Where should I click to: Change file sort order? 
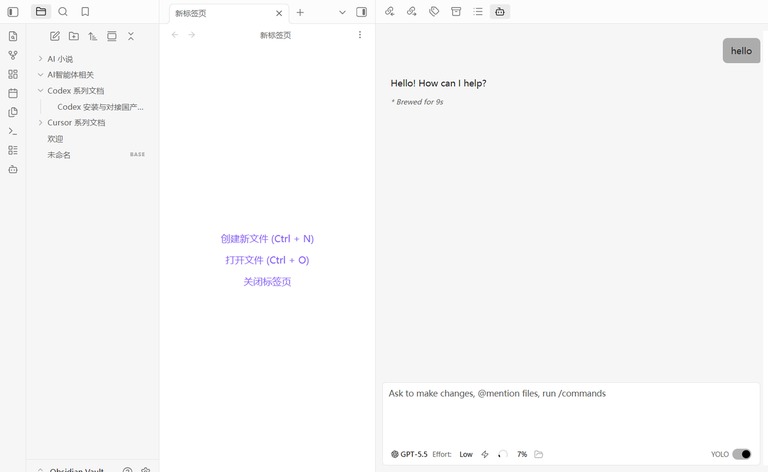tap(93, 36)
